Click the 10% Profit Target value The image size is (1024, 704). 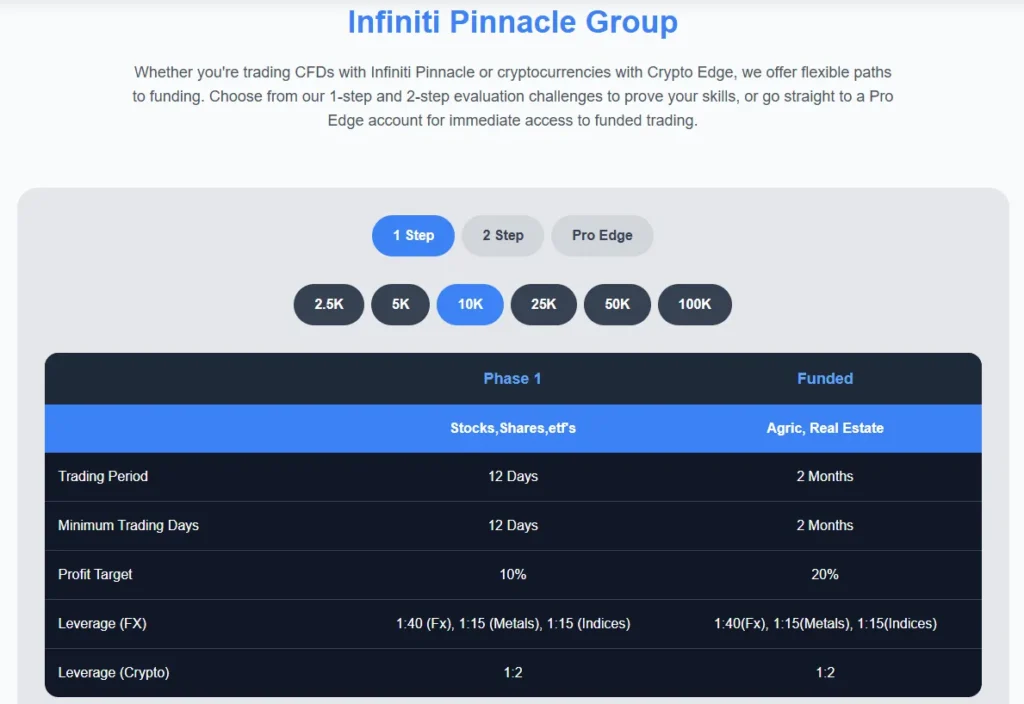(513, 574)
